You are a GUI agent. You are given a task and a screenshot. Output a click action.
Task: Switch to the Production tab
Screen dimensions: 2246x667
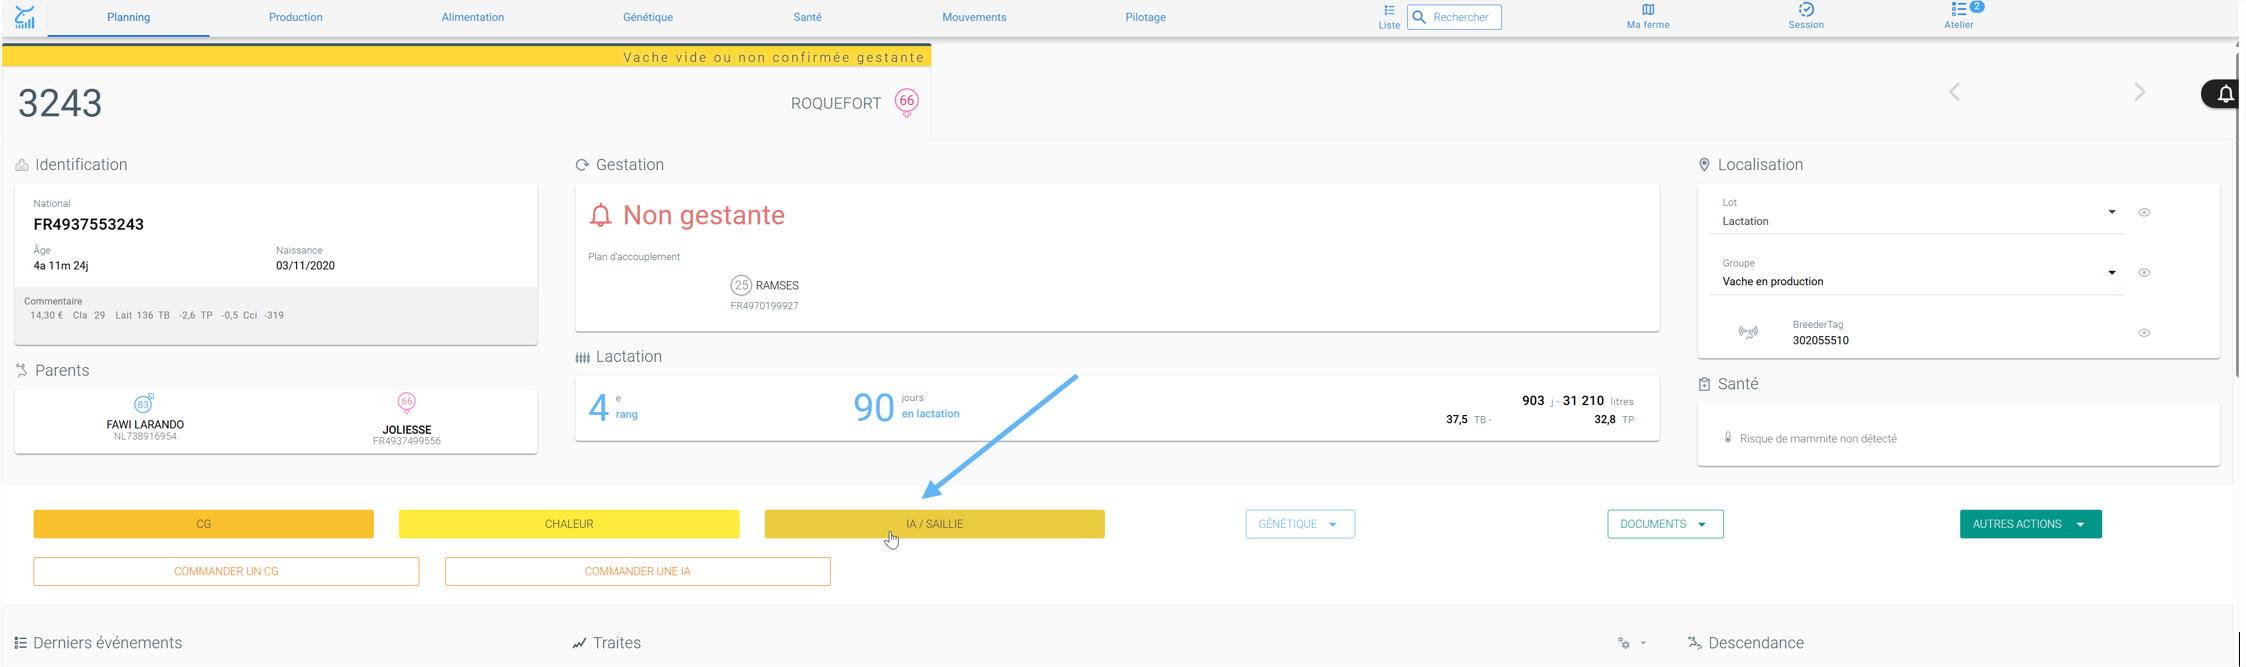click(x=296, y=17)
